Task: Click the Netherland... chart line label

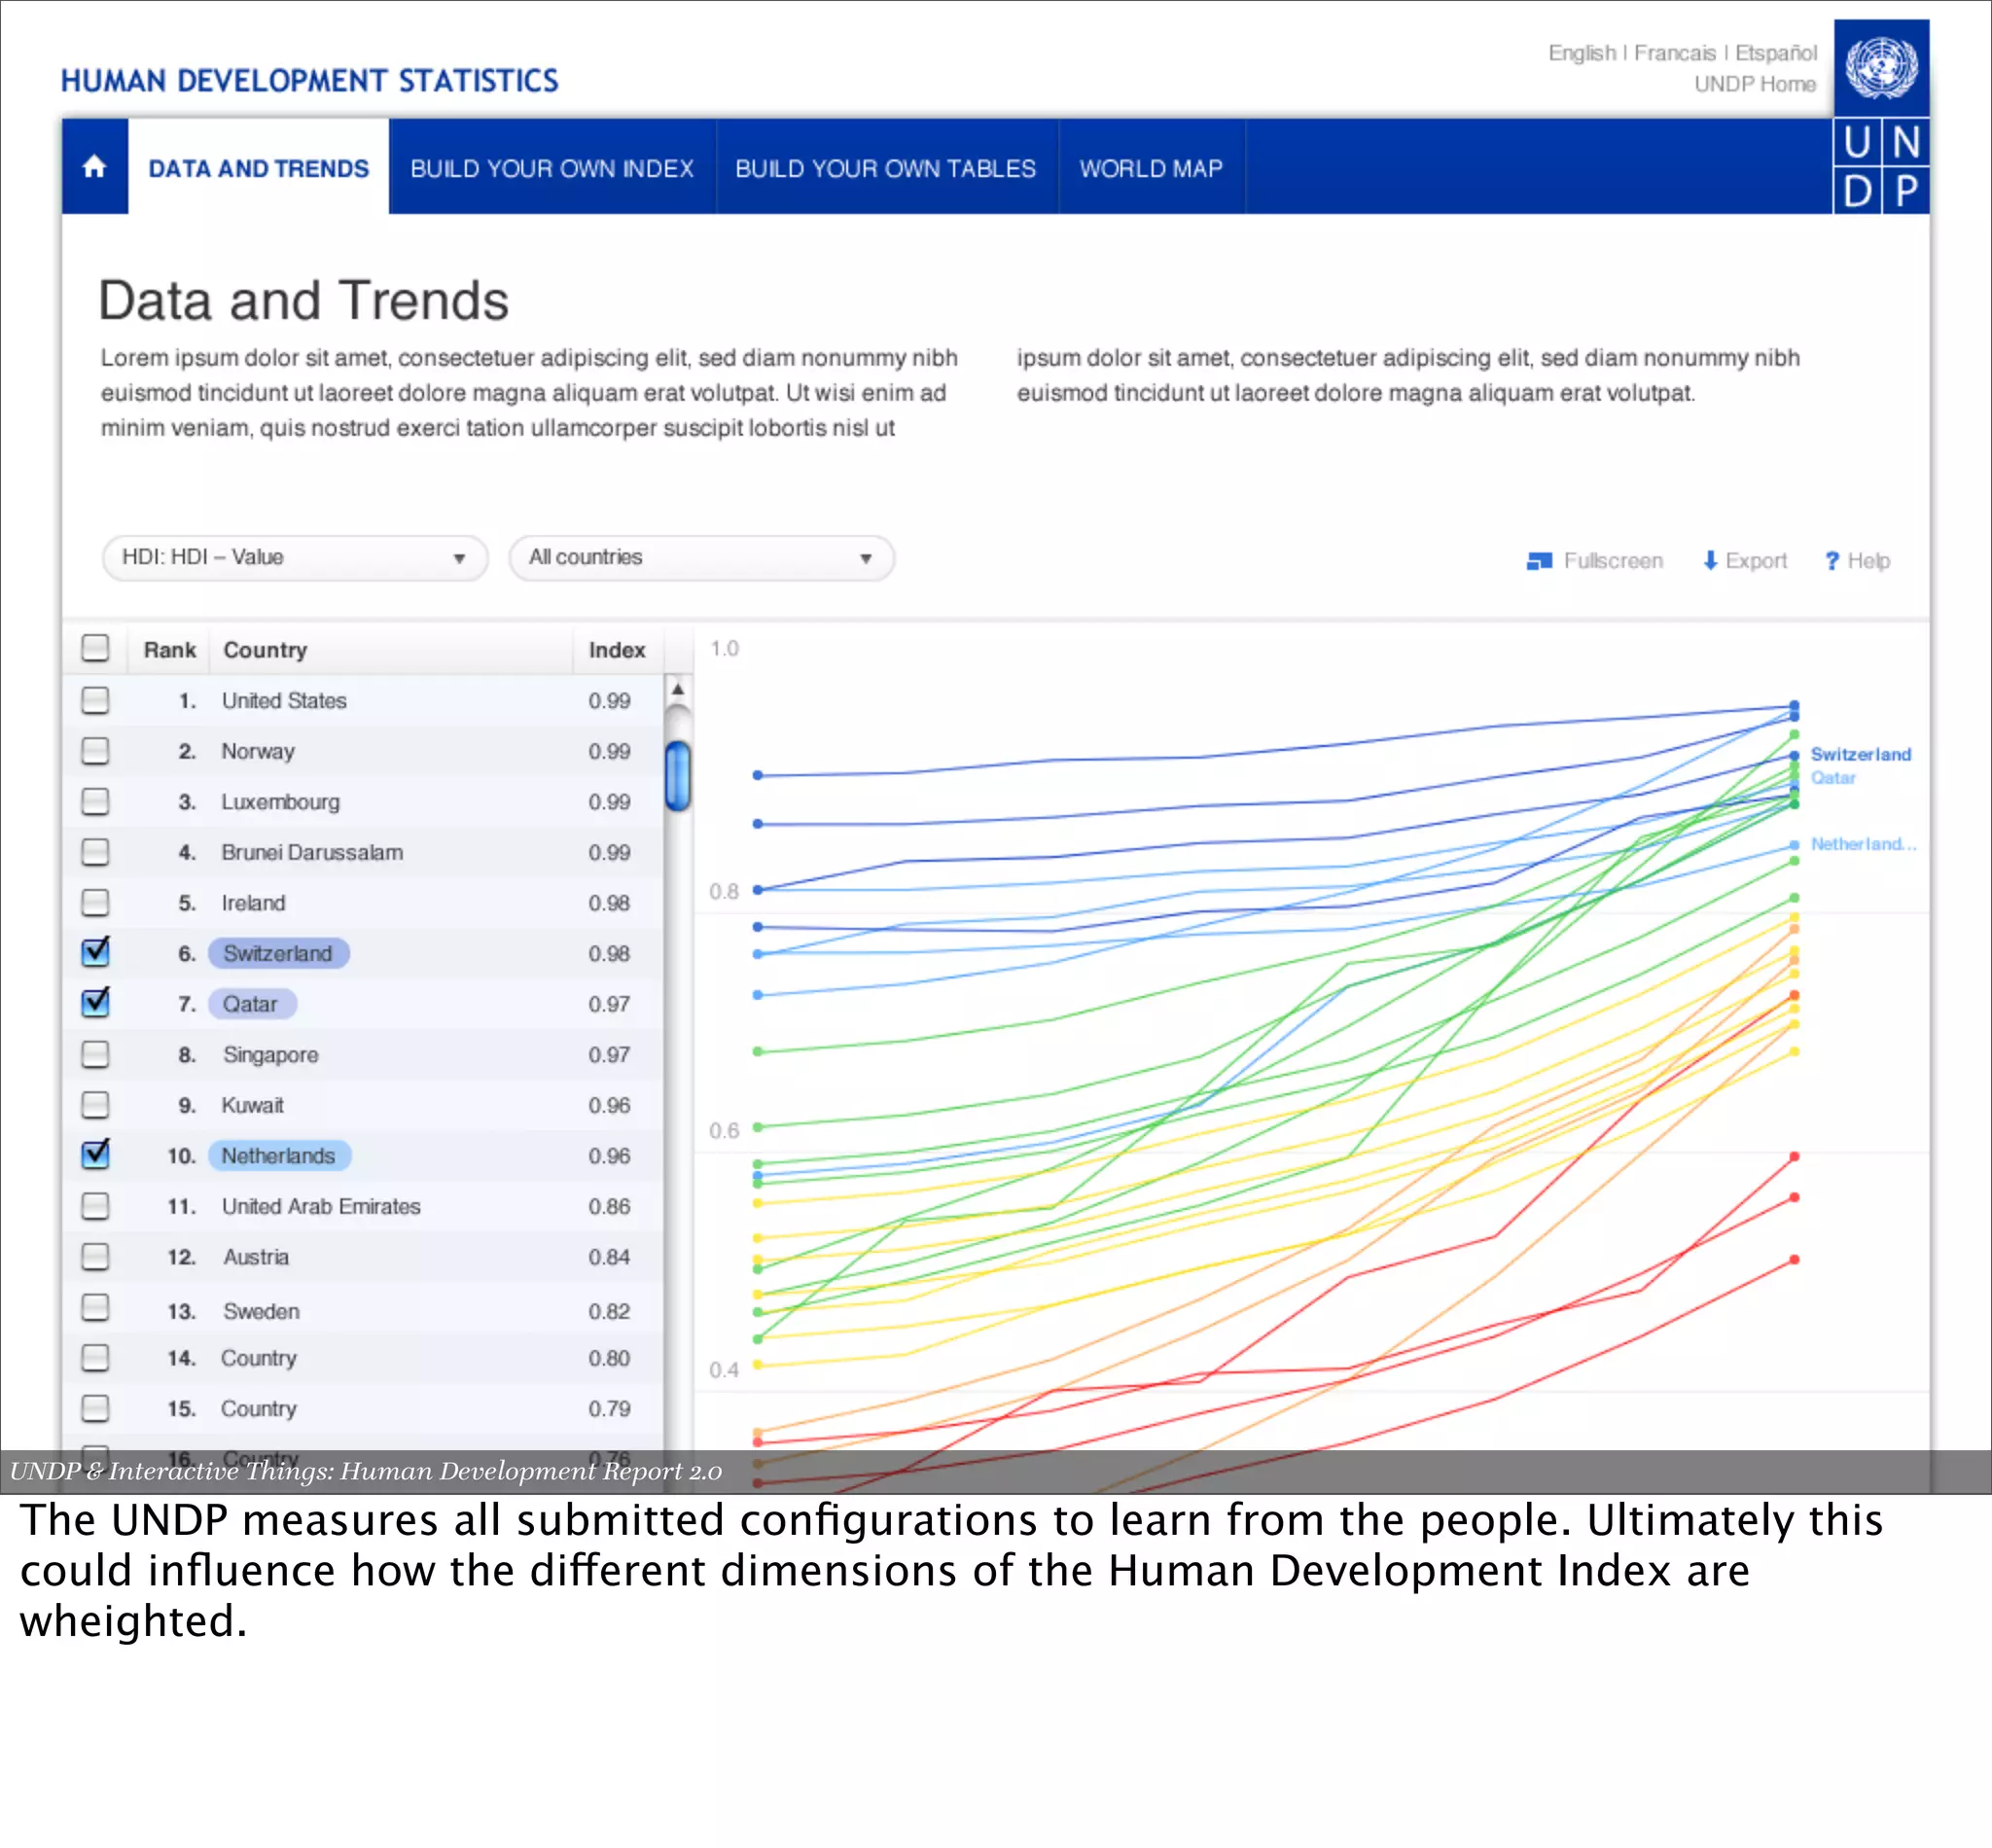Action: point(1863,844)
